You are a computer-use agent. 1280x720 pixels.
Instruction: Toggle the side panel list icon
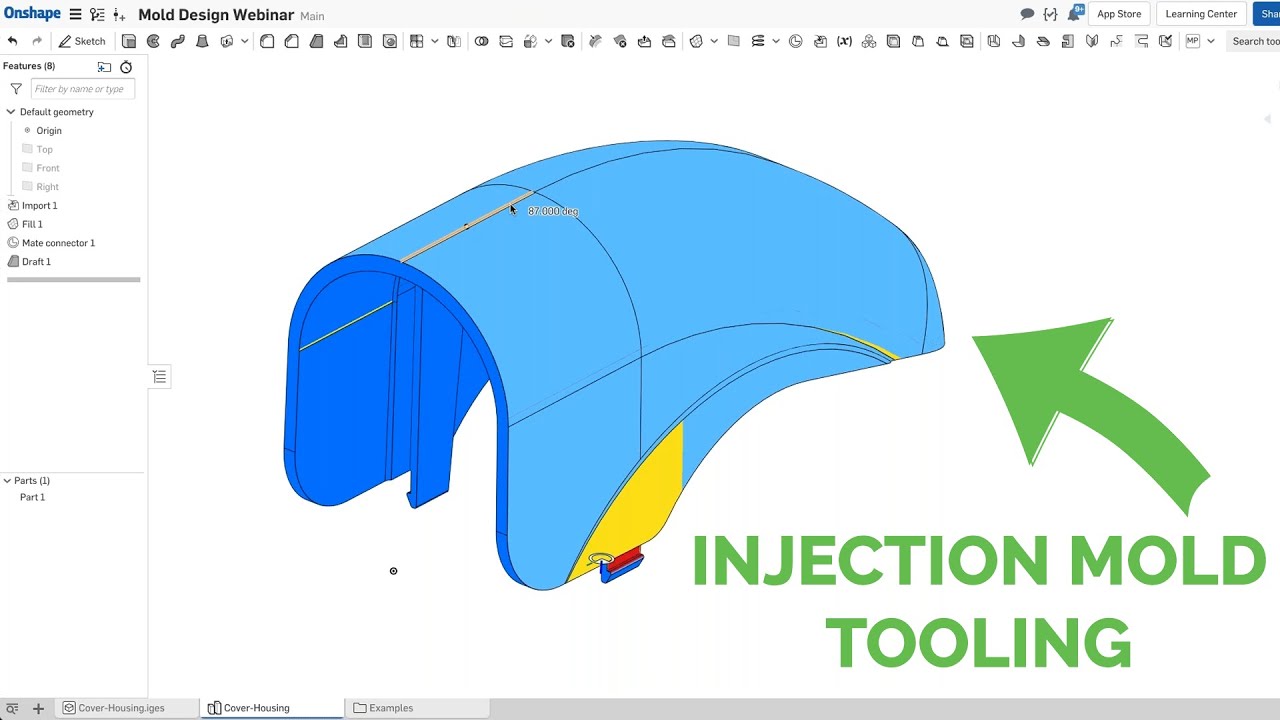click(x=159, y=376)
